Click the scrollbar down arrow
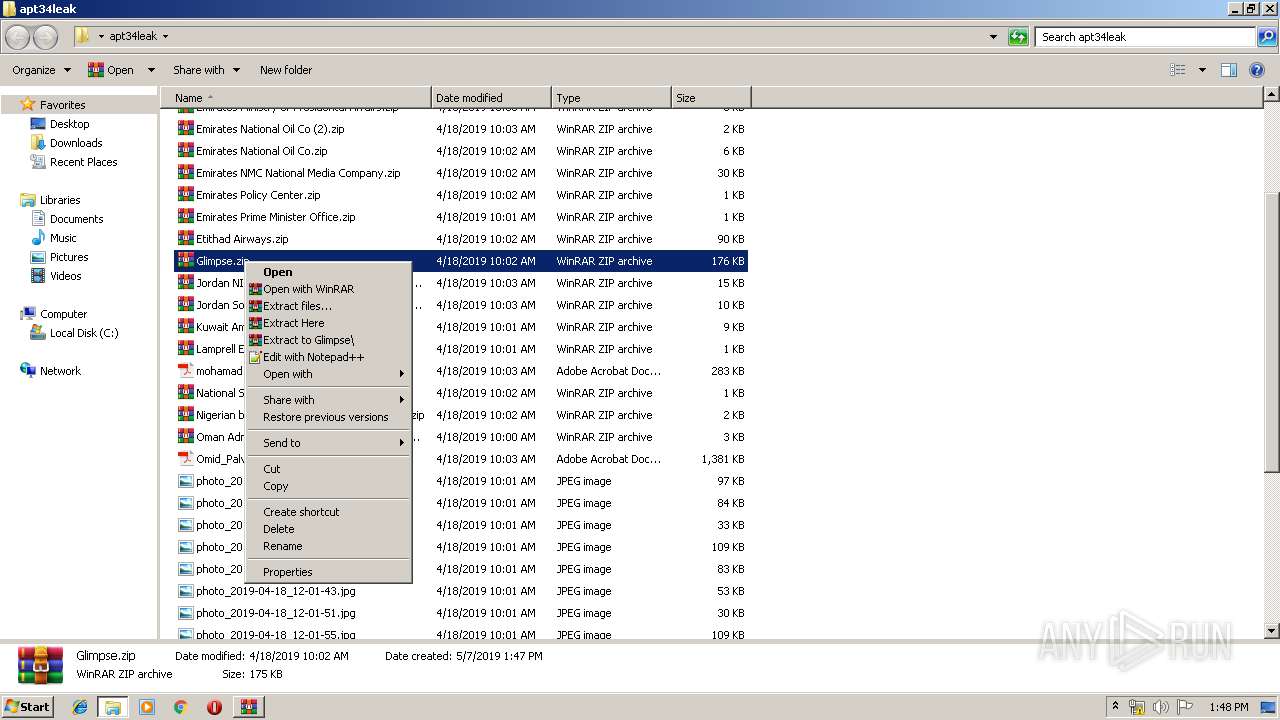This screenshot has width=1280, height=720. [1271, 631]
